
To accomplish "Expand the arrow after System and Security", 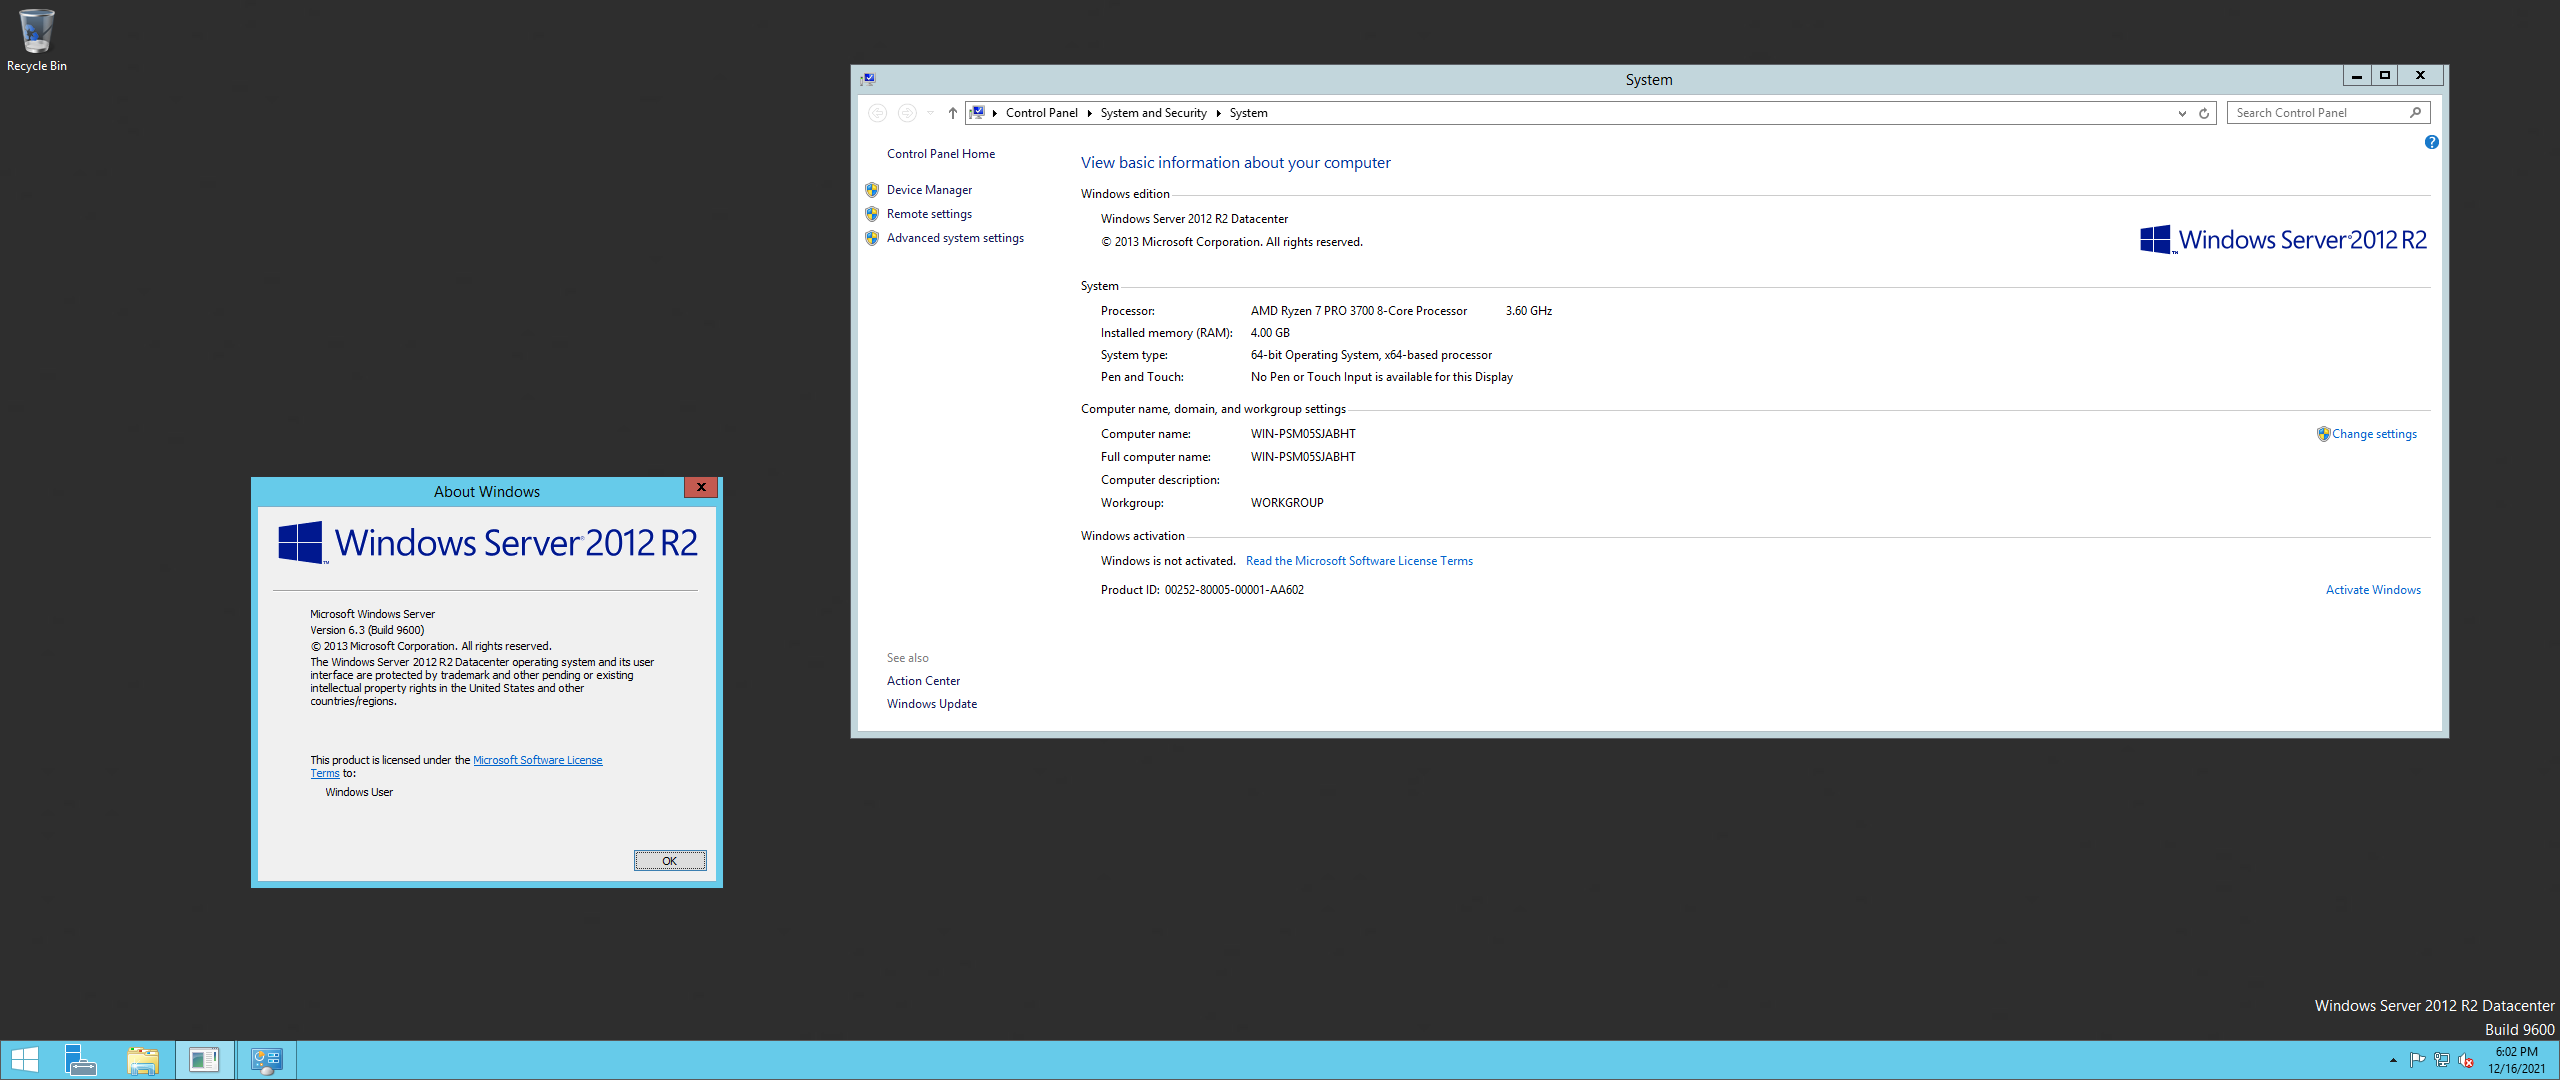I will (x=1219, y=113).
